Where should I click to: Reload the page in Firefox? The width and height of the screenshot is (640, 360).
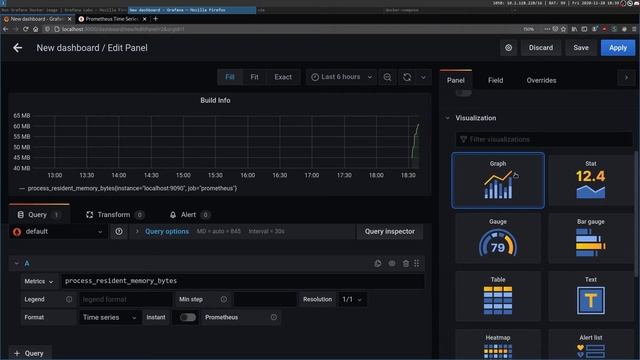(x=25, y=29)
